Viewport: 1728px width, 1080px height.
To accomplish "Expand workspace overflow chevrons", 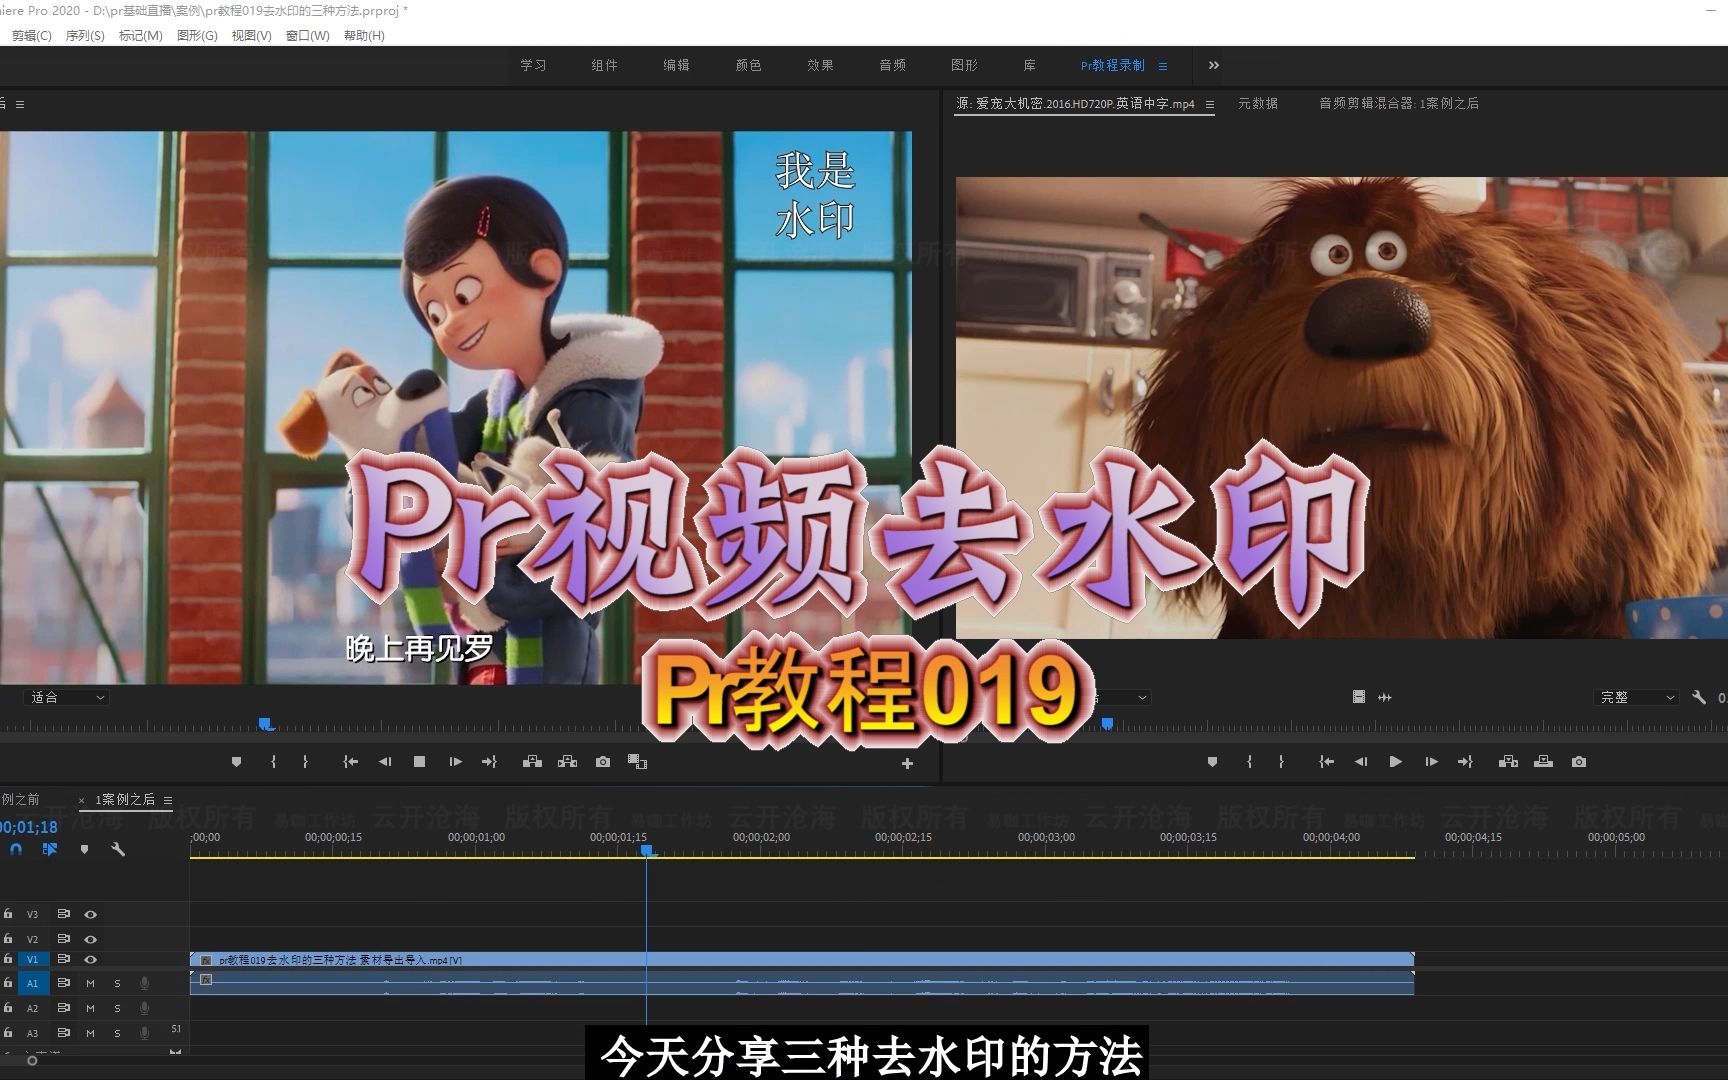I will point(1213,65).
